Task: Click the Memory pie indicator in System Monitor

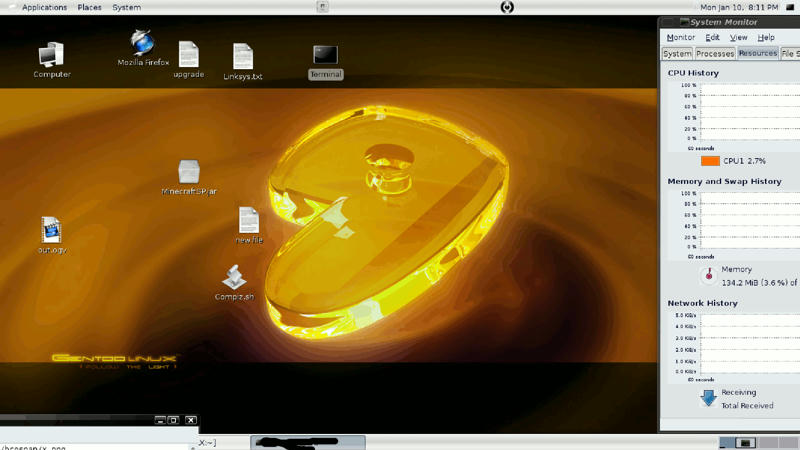Action: pyautogui.click(x=709, y=275)
